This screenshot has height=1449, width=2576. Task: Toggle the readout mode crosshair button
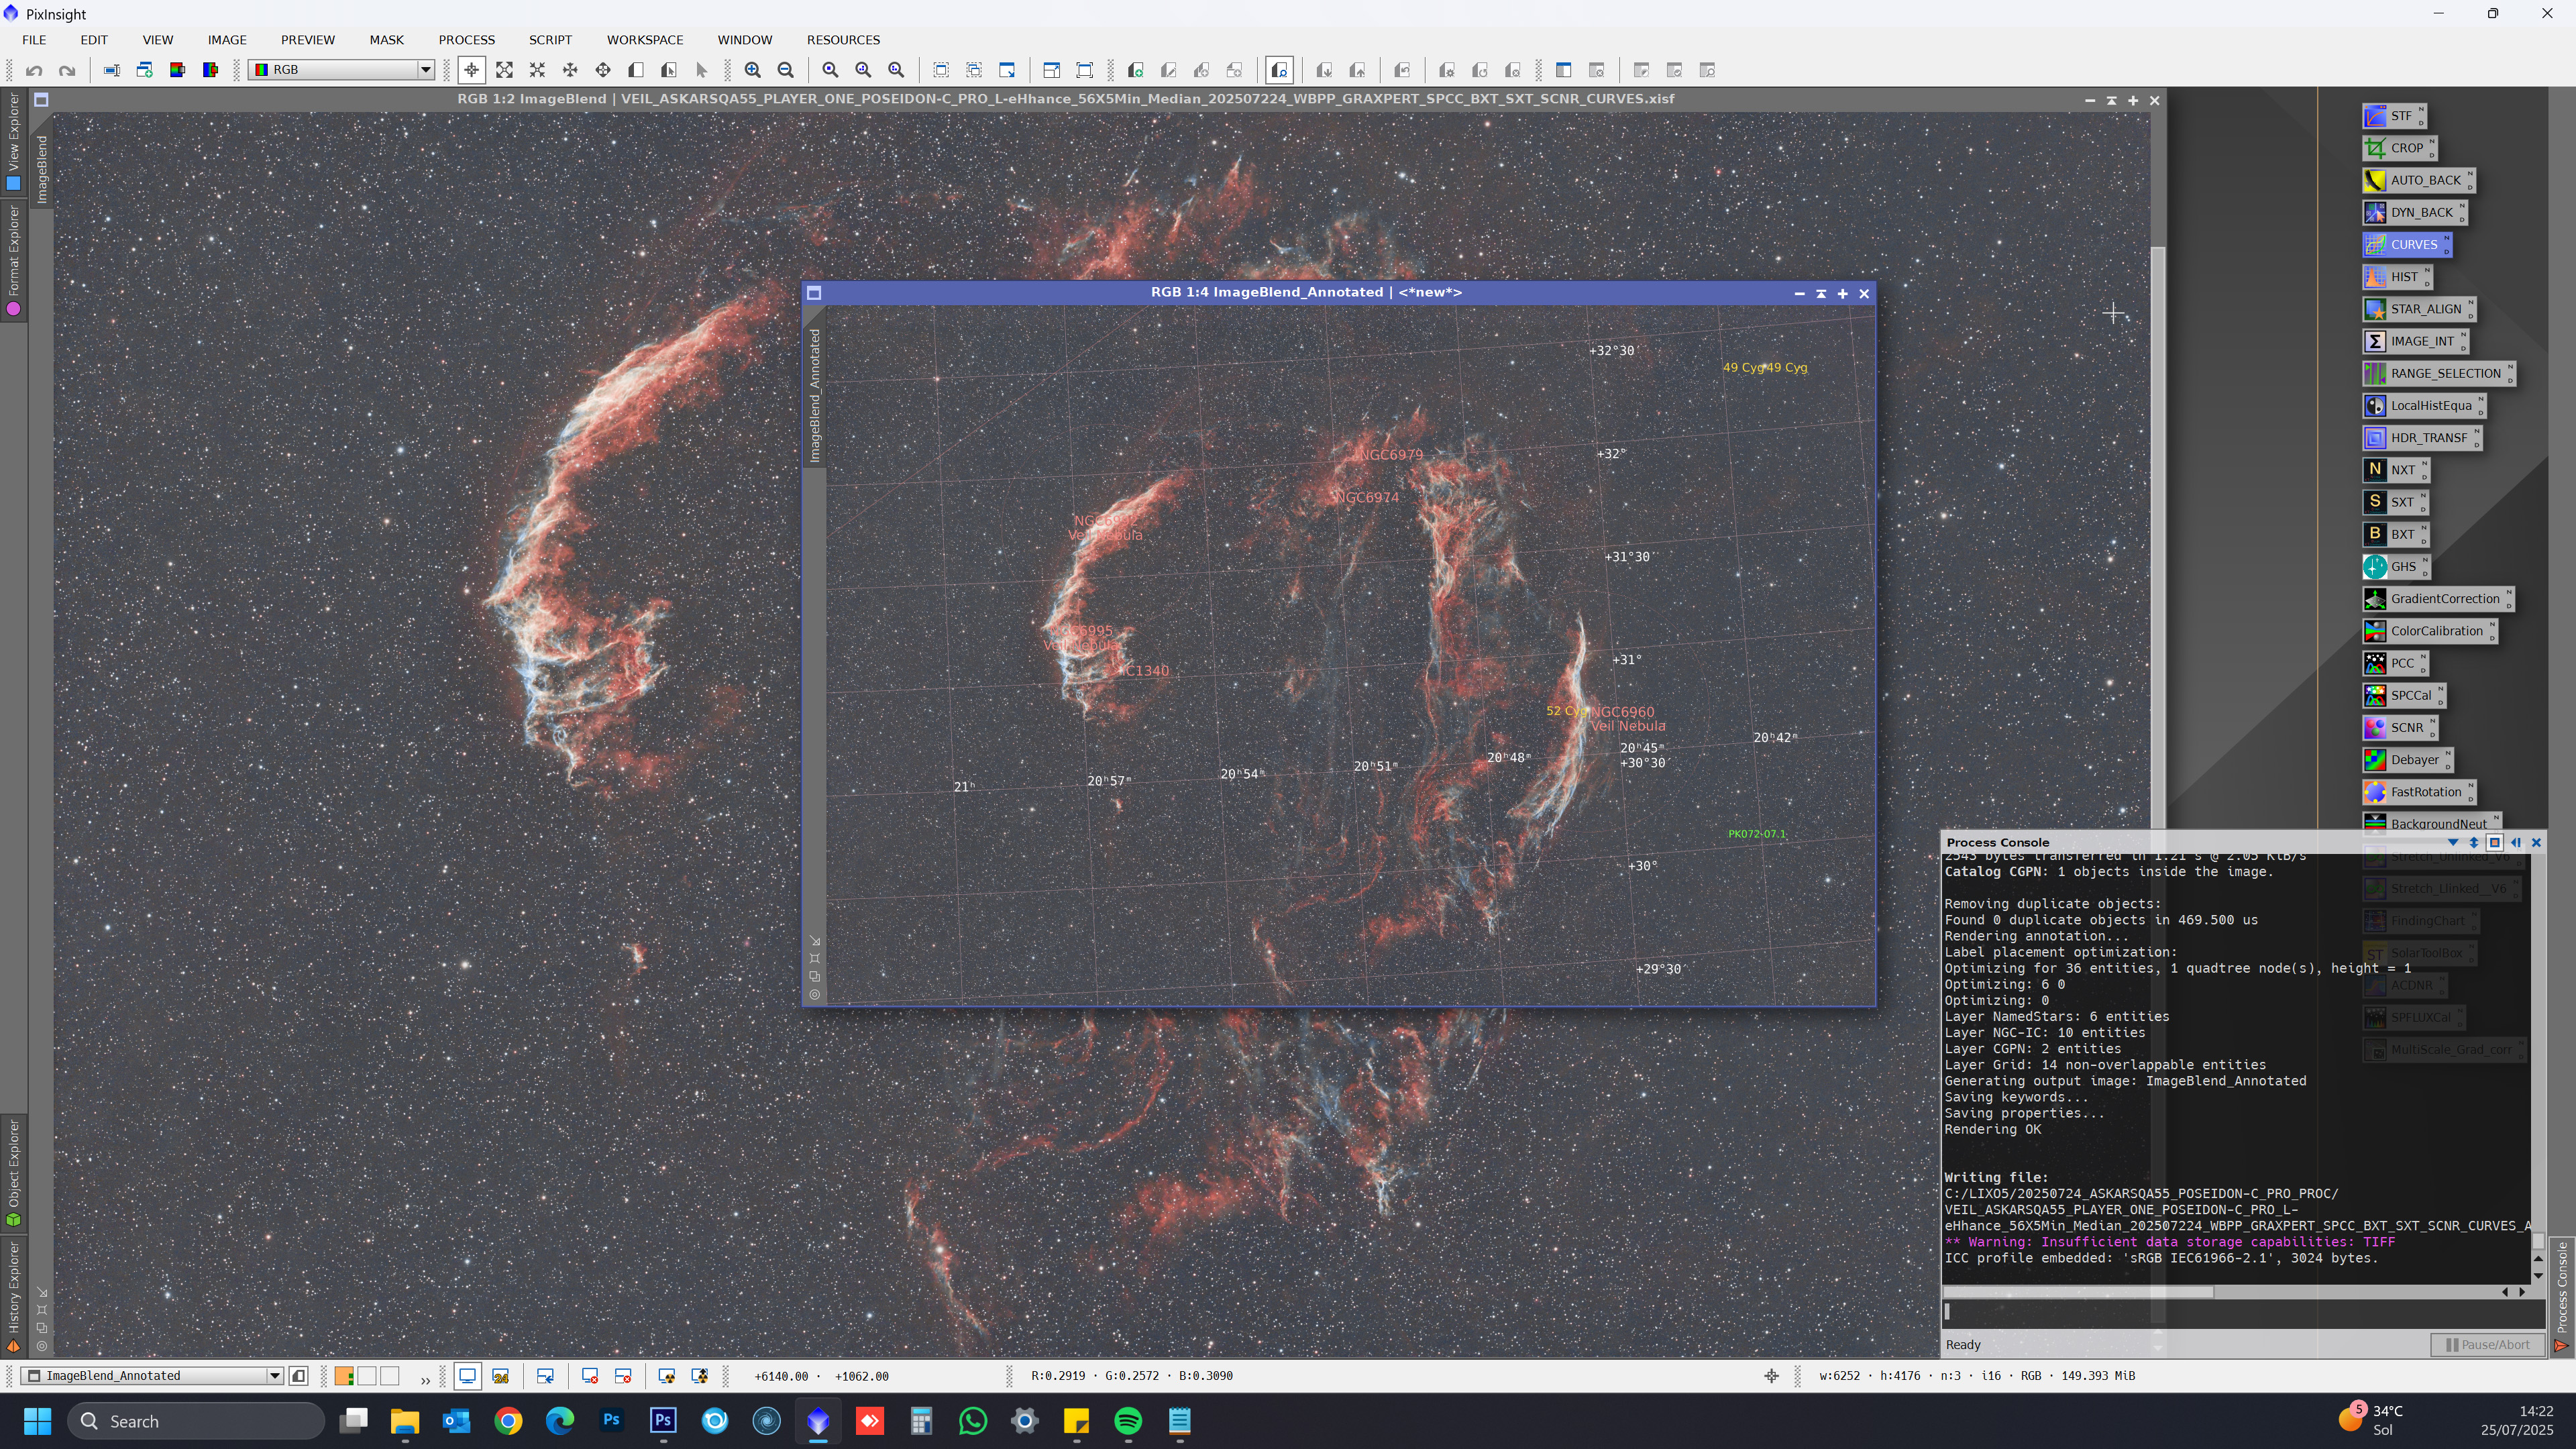tap(471, 70)
